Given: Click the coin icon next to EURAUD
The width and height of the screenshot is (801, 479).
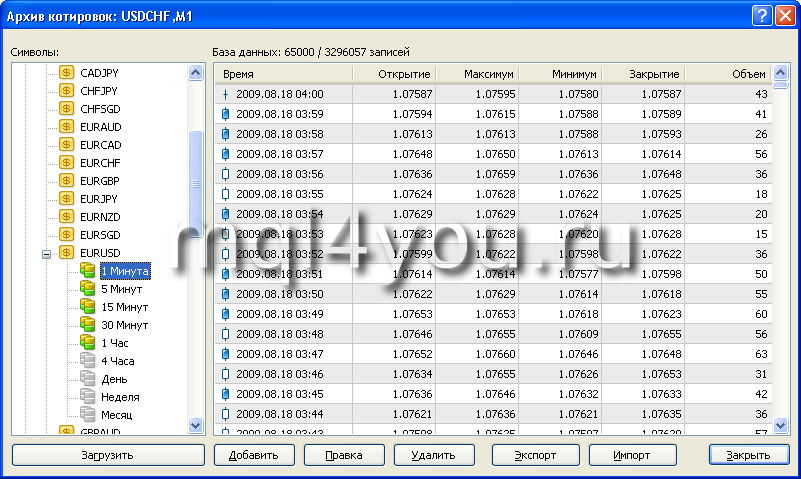Looking at the screenshot, I should click(x=67, y=127).
